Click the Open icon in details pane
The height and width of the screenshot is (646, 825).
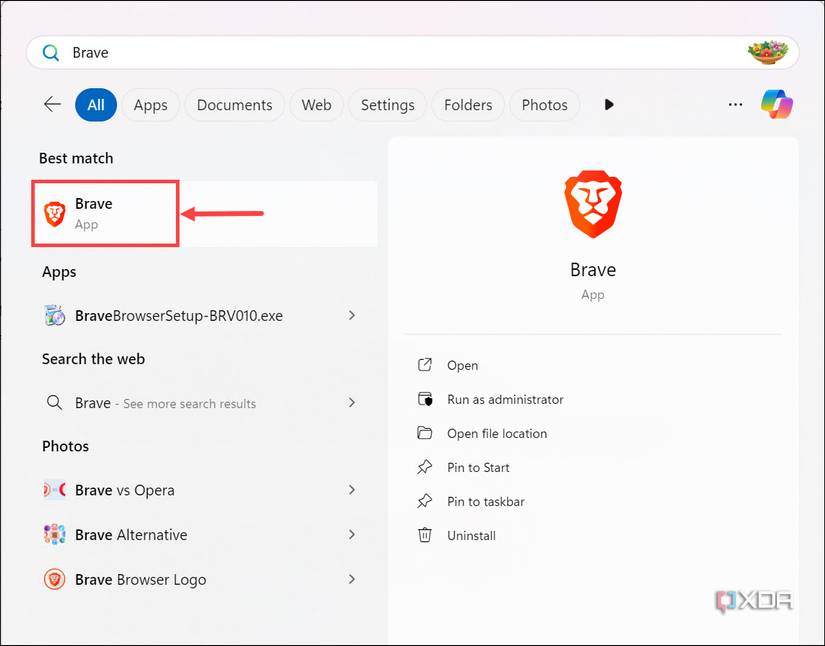425,365
